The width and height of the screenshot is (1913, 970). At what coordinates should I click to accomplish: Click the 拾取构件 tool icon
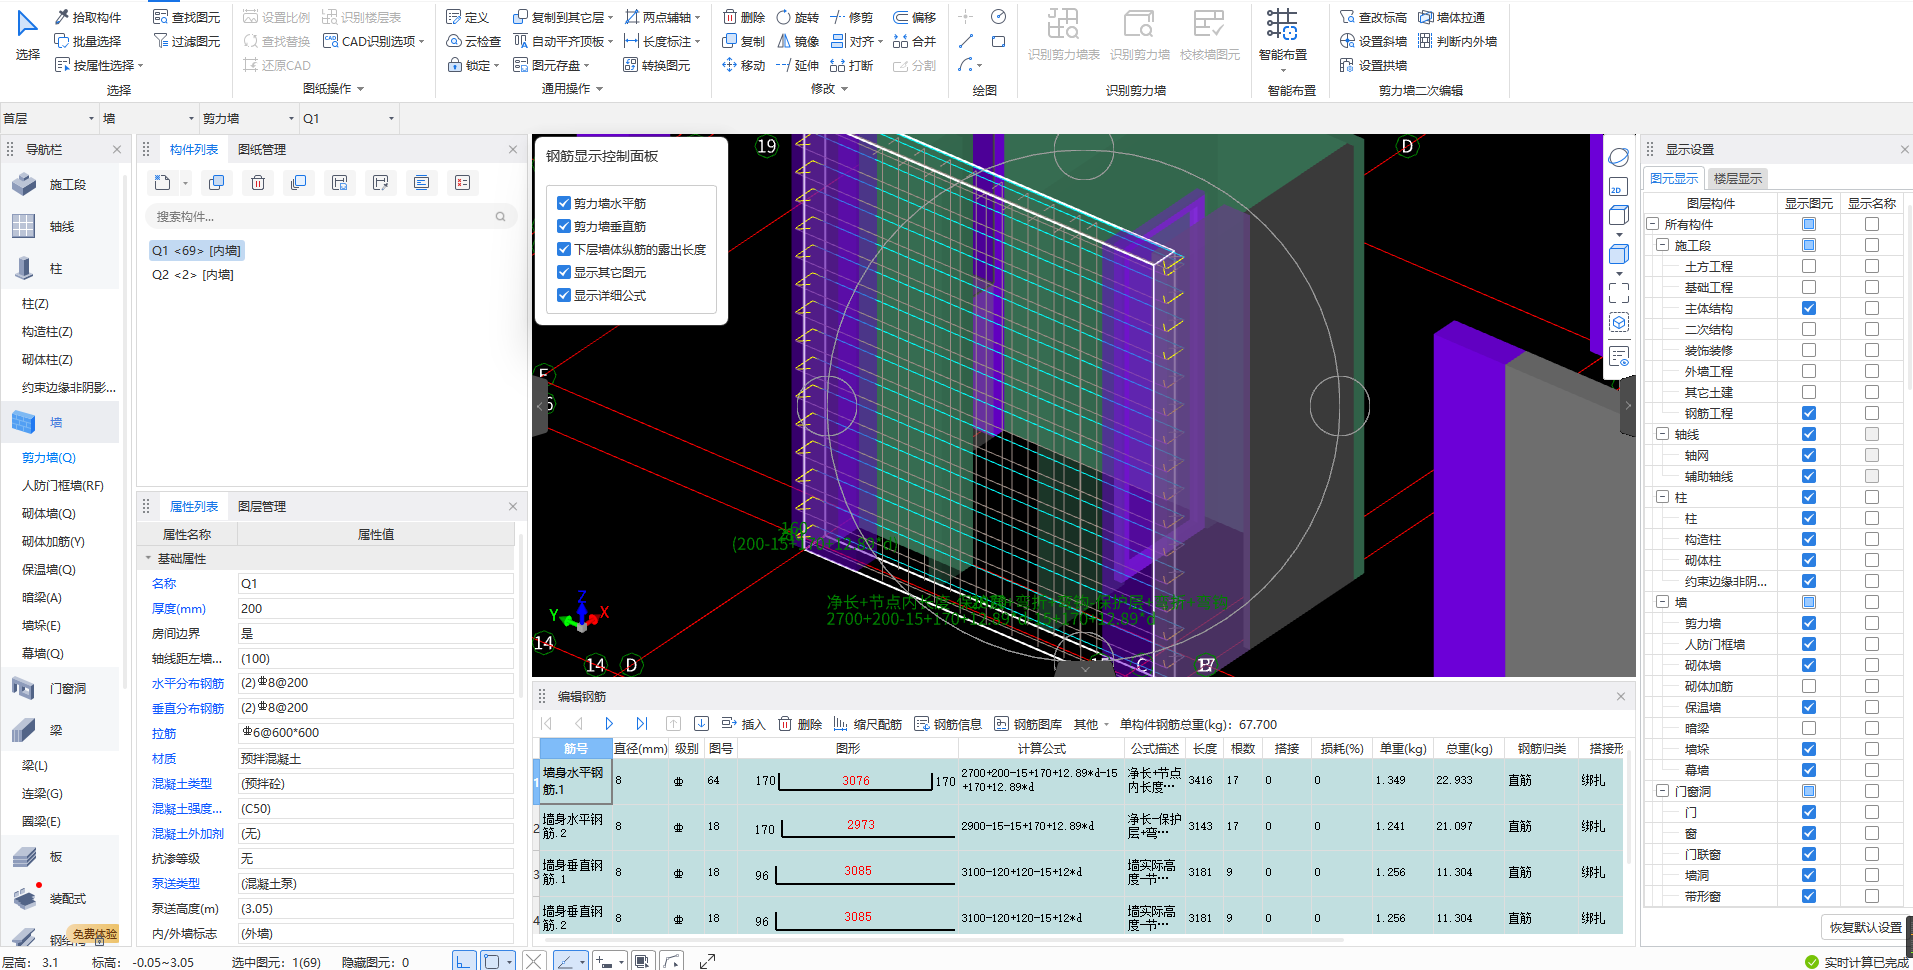pos(61,17)
